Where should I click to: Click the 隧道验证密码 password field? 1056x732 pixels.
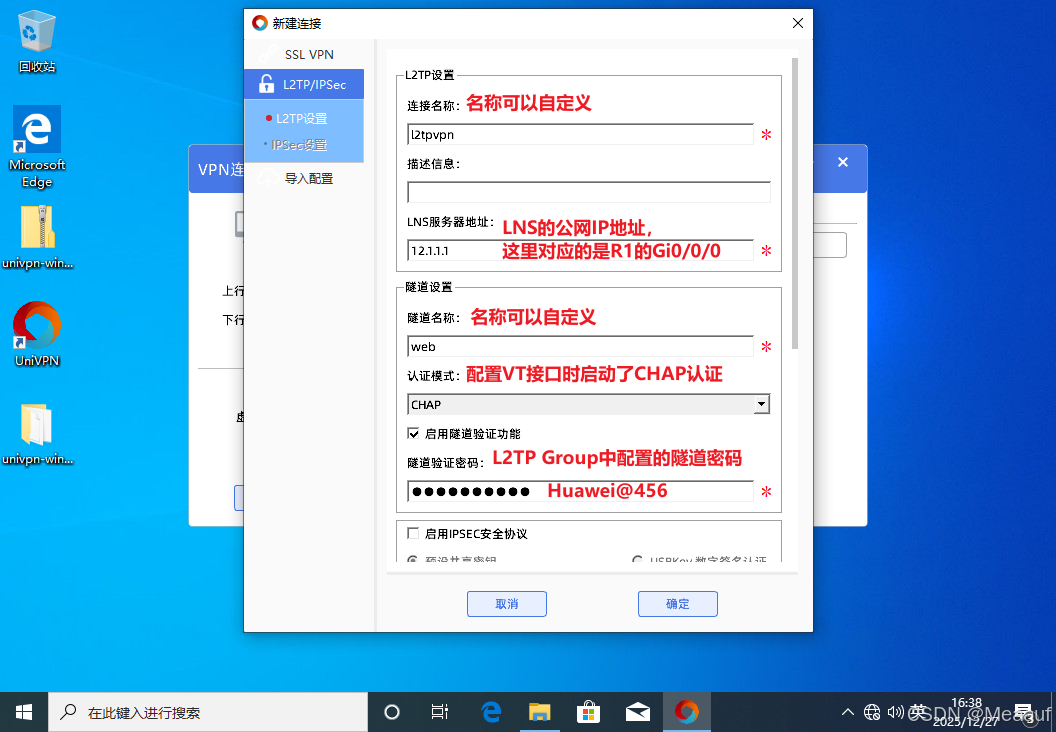pos(581,491)
